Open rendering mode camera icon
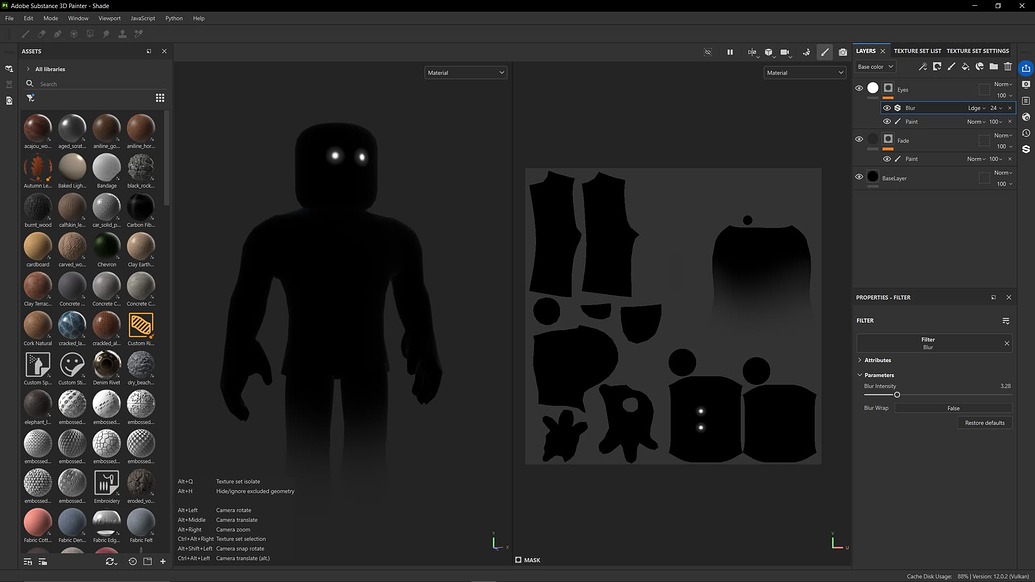Viewport: 1035px width, 582px height. coord(843,52)
